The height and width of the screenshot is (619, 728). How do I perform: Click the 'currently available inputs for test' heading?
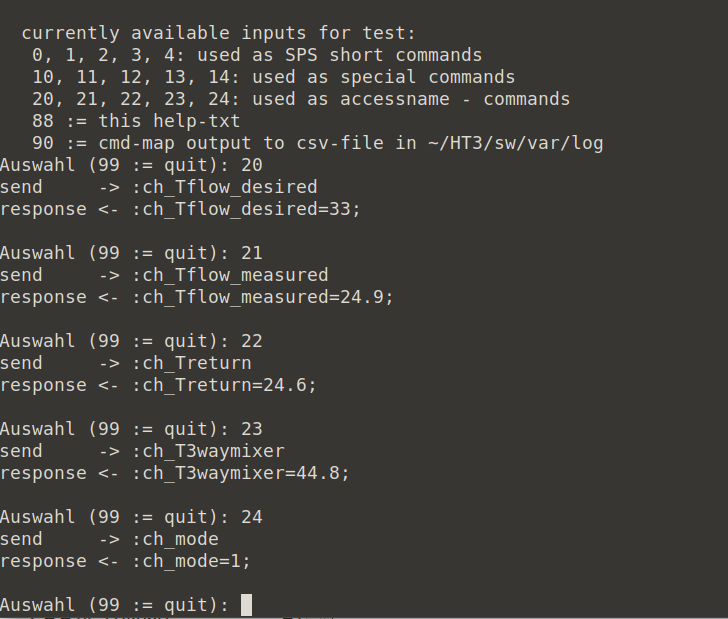pos(219,33)
